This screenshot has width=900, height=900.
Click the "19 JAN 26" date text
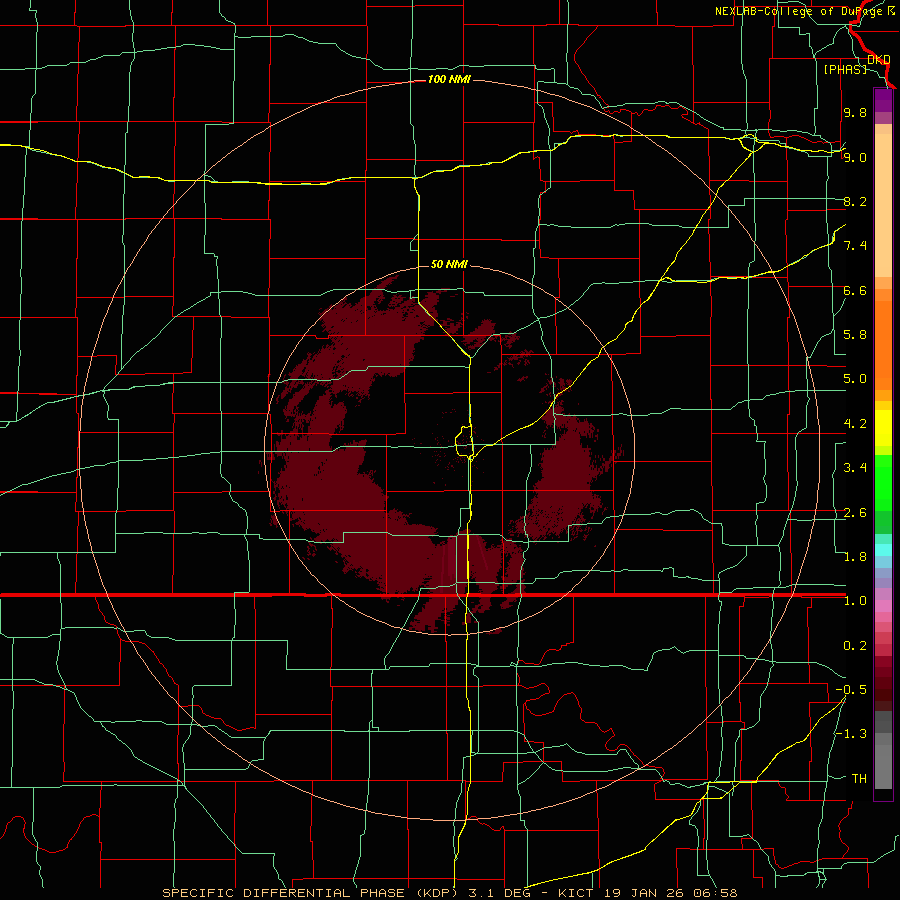[644, 893]
